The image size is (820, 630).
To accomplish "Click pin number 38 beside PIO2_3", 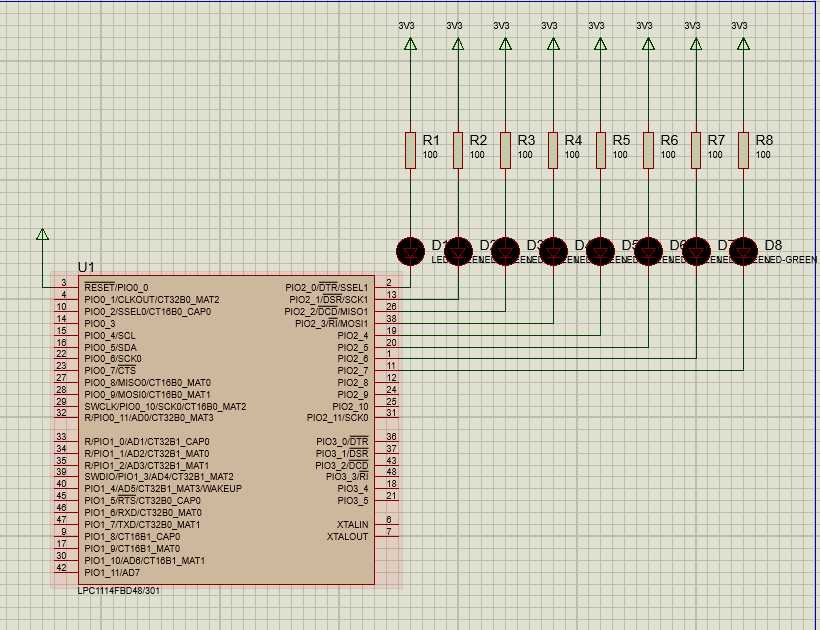I will click(x=391, y=319).
